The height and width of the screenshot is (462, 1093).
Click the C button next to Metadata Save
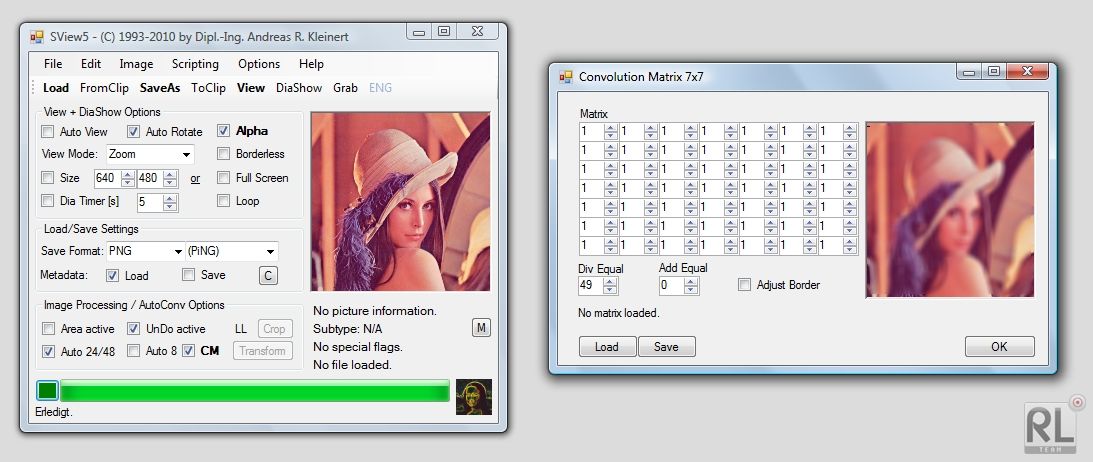(x=268, y=275)
